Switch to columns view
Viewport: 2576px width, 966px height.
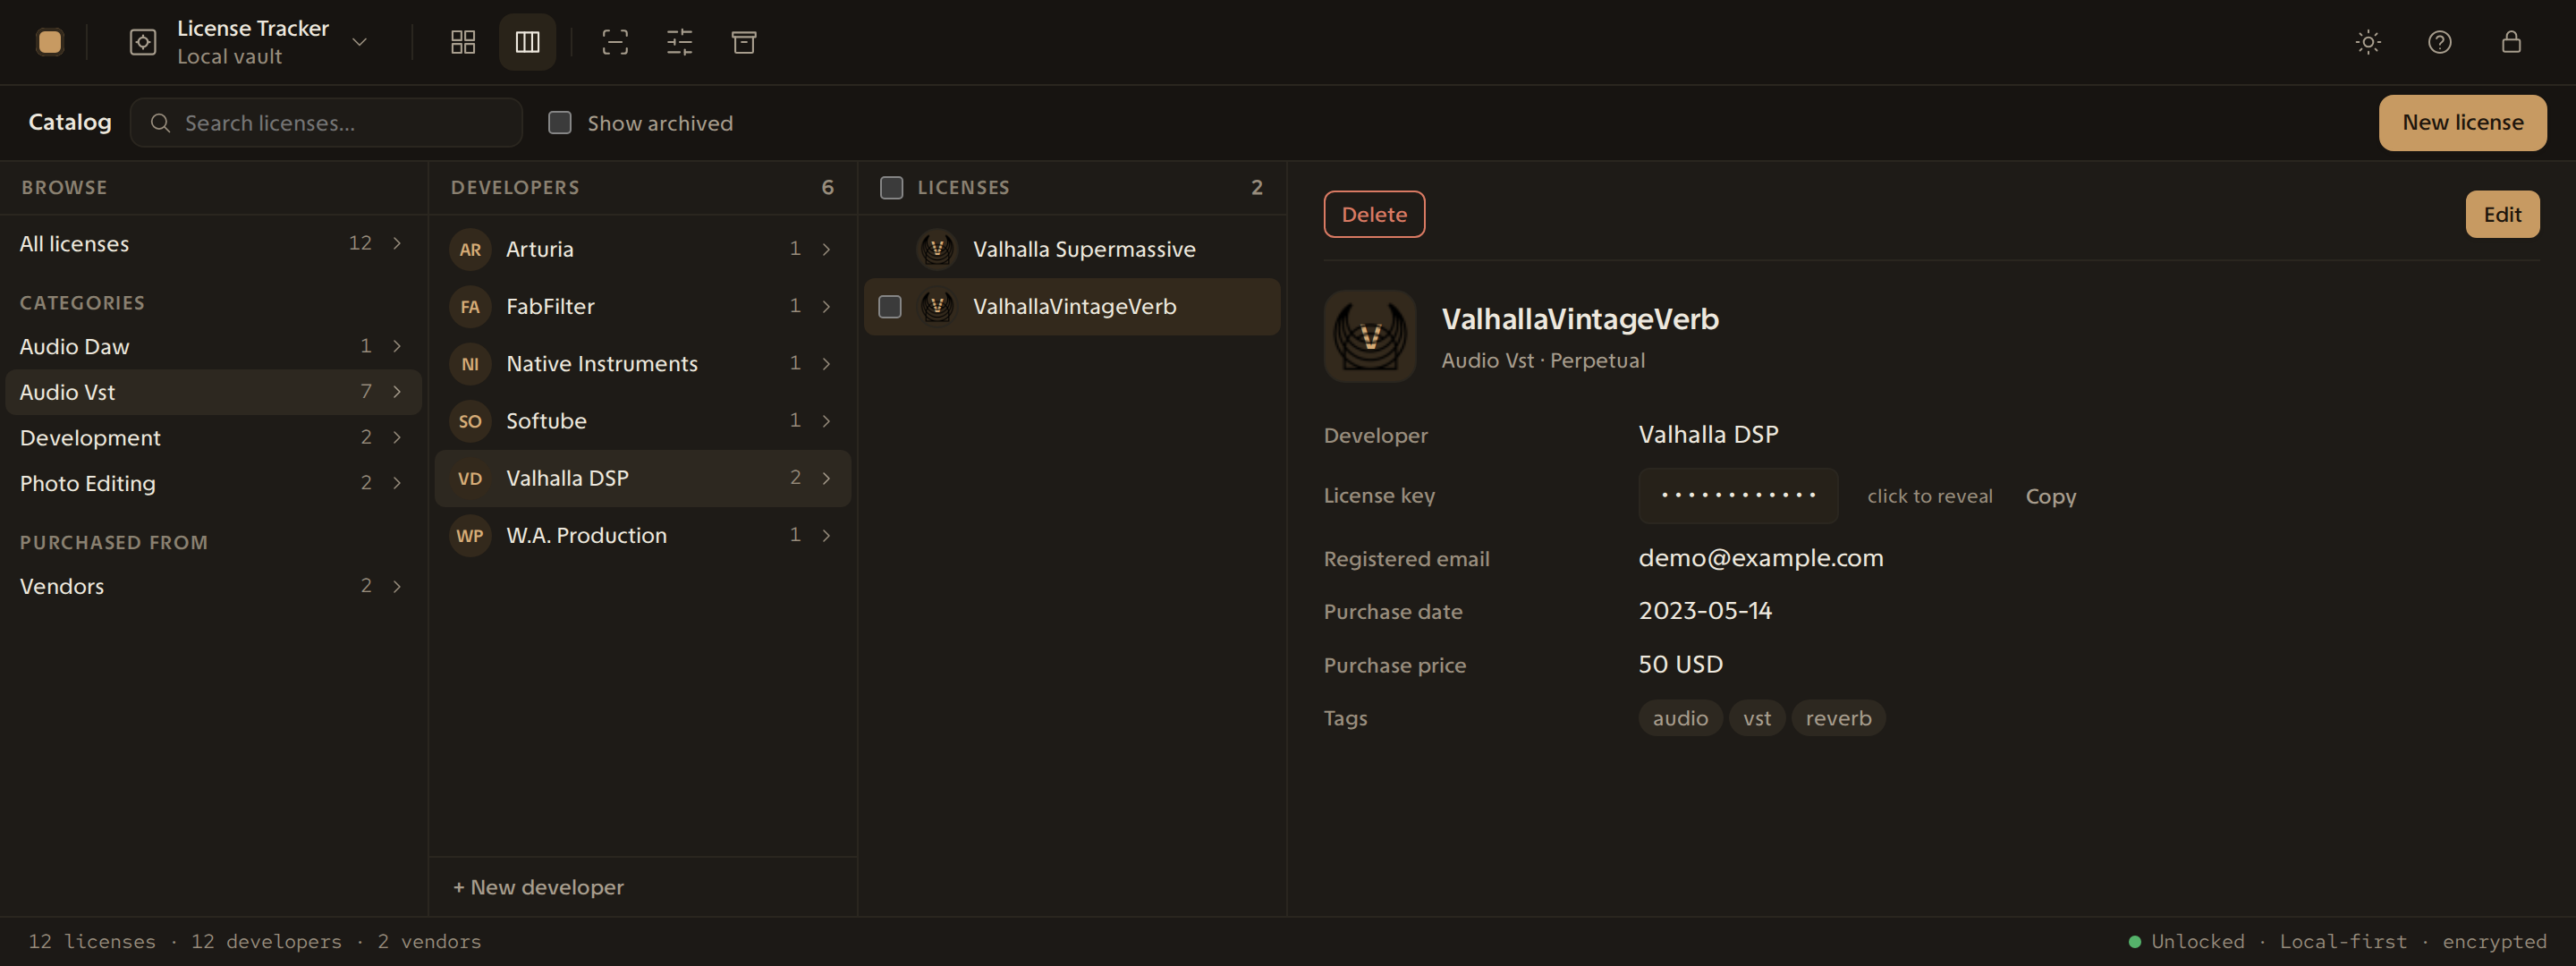pyautogui.click(x=527, y=42)
